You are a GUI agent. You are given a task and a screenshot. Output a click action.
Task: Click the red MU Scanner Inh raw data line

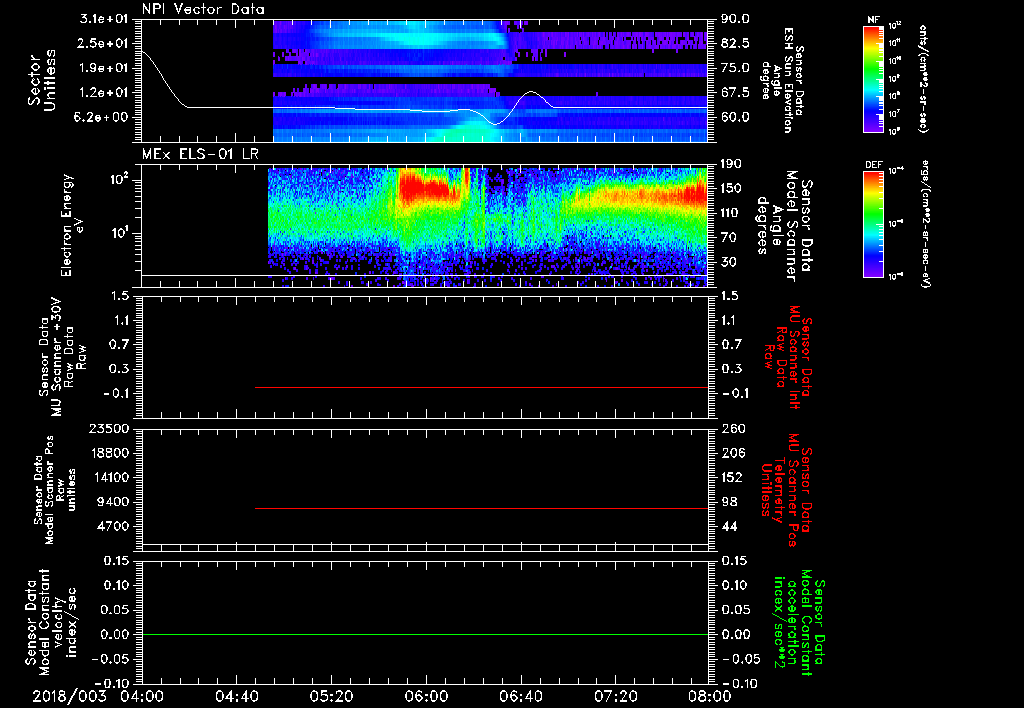tap(481, 387)
